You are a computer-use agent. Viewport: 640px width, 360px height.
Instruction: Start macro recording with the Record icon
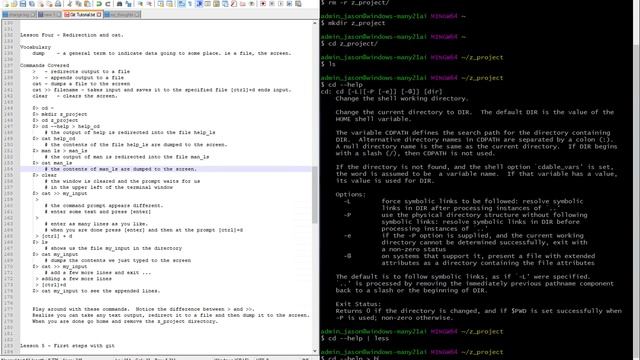click(x=263, y=4)
